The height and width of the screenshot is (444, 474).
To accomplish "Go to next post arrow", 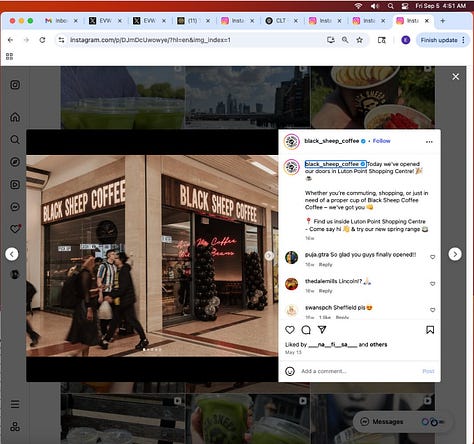I will 455,254.
